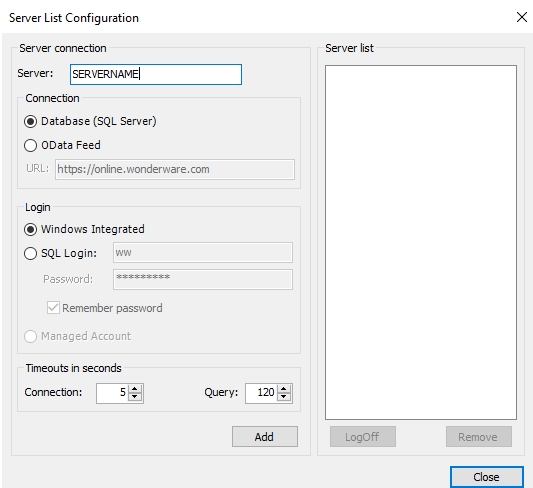Decrease the Query timeout with down arrow
Screen dimensions: 533x488
[x=284, y=397]
